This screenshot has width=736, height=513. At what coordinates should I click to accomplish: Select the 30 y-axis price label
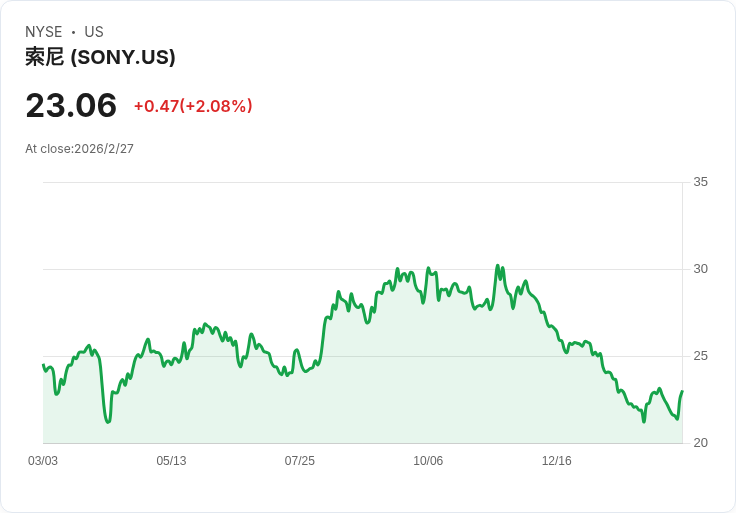coord(700,269)
